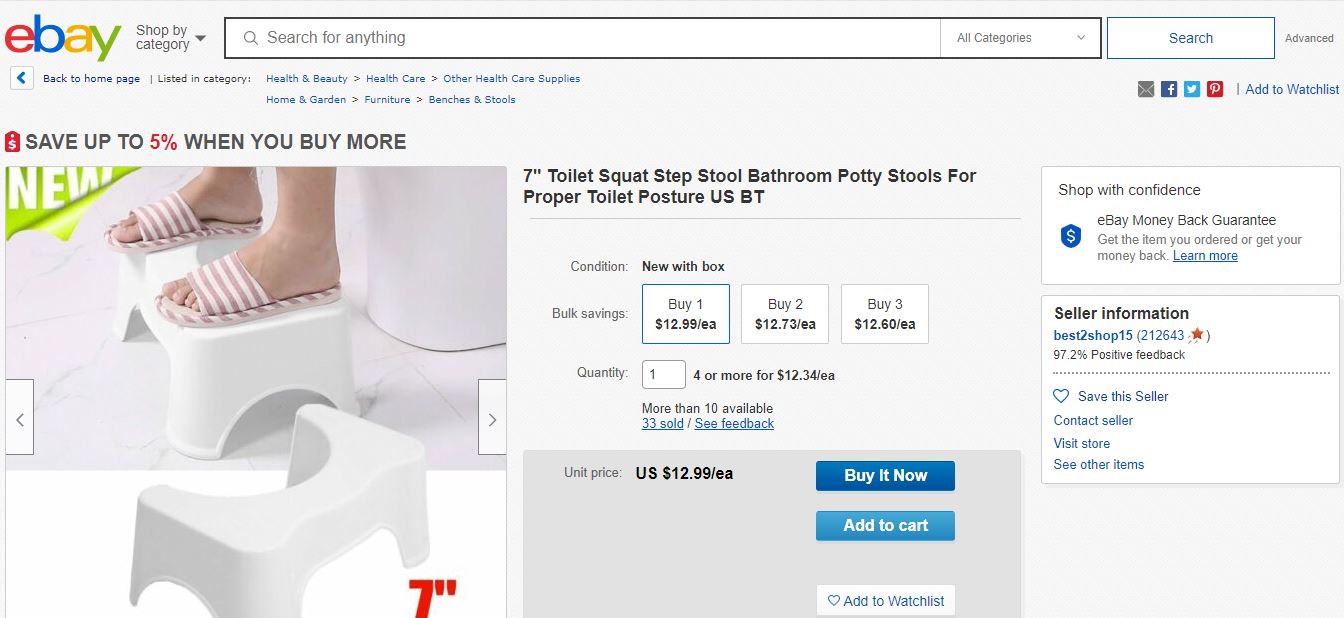Viewport: 1344px width, 618px height.
Task: Open the Shop by category dropdown
Action: pyautogui.click(x=170, y=38)
